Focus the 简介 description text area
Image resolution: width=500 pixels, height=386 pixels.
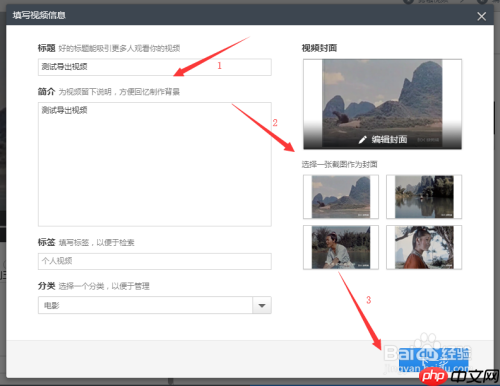[155, 164]
